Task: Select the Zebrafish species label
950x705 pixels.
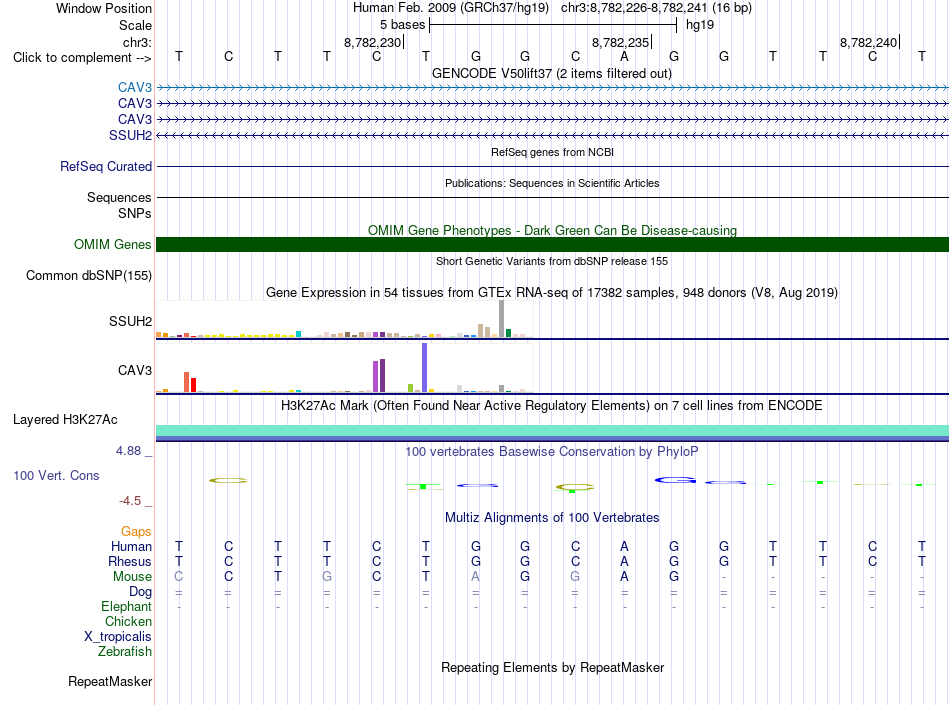Action: coord(125,652)
